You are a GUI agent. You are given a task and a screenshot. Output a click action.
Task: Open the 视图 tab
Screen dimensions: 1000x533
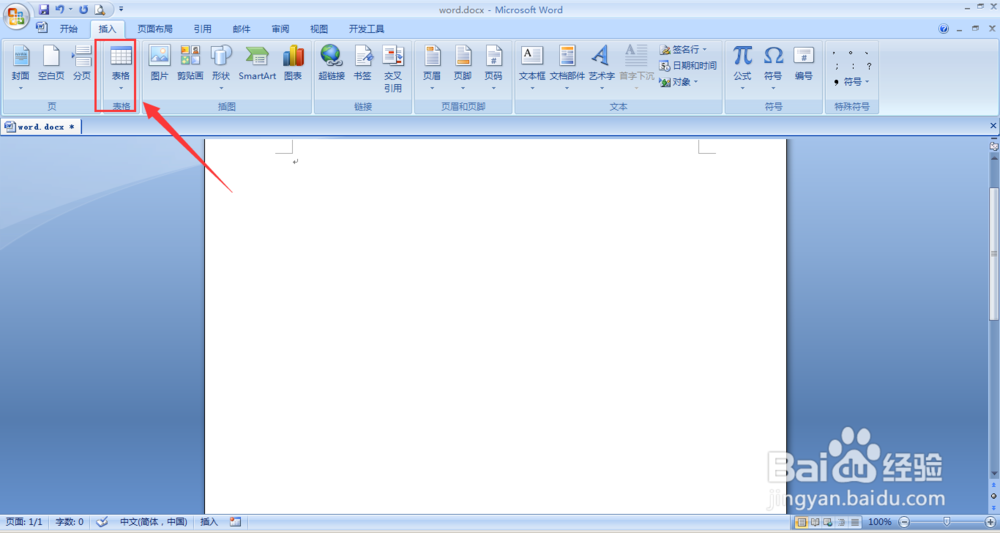(x=319, y=29)
